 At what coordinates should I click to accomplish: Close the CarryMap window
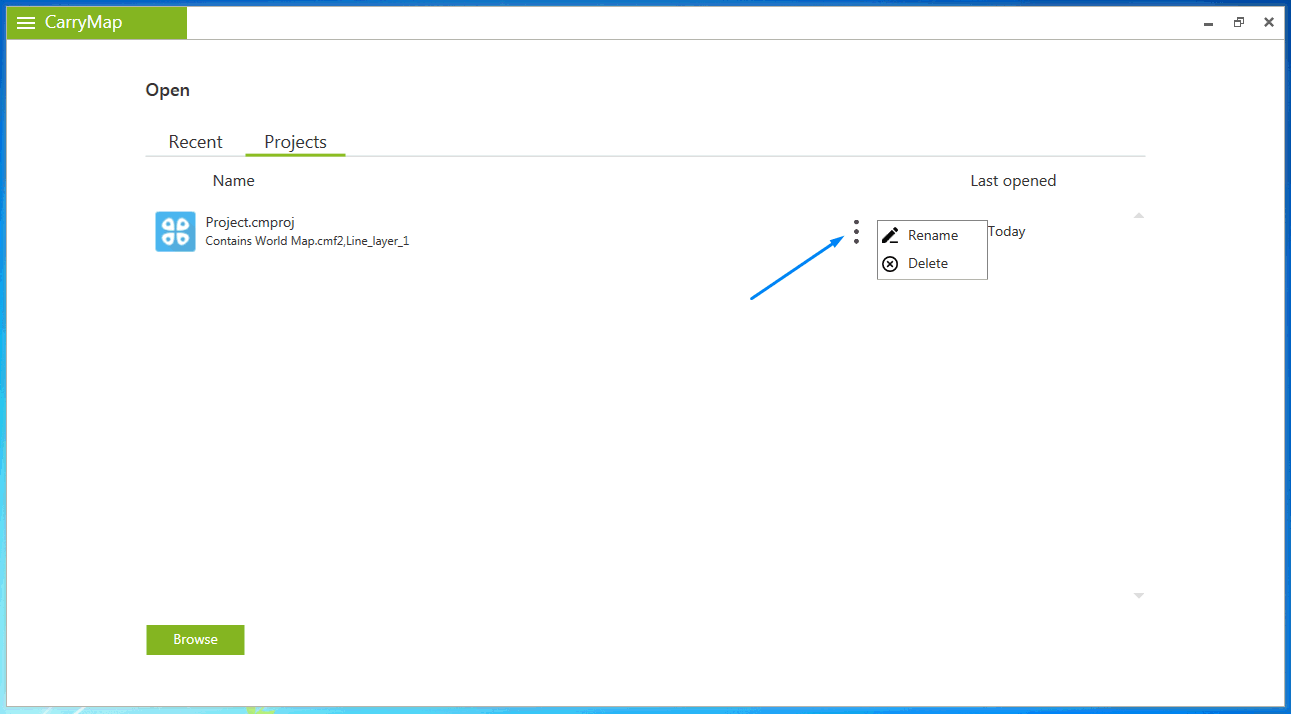click(x=1269, y=22)
